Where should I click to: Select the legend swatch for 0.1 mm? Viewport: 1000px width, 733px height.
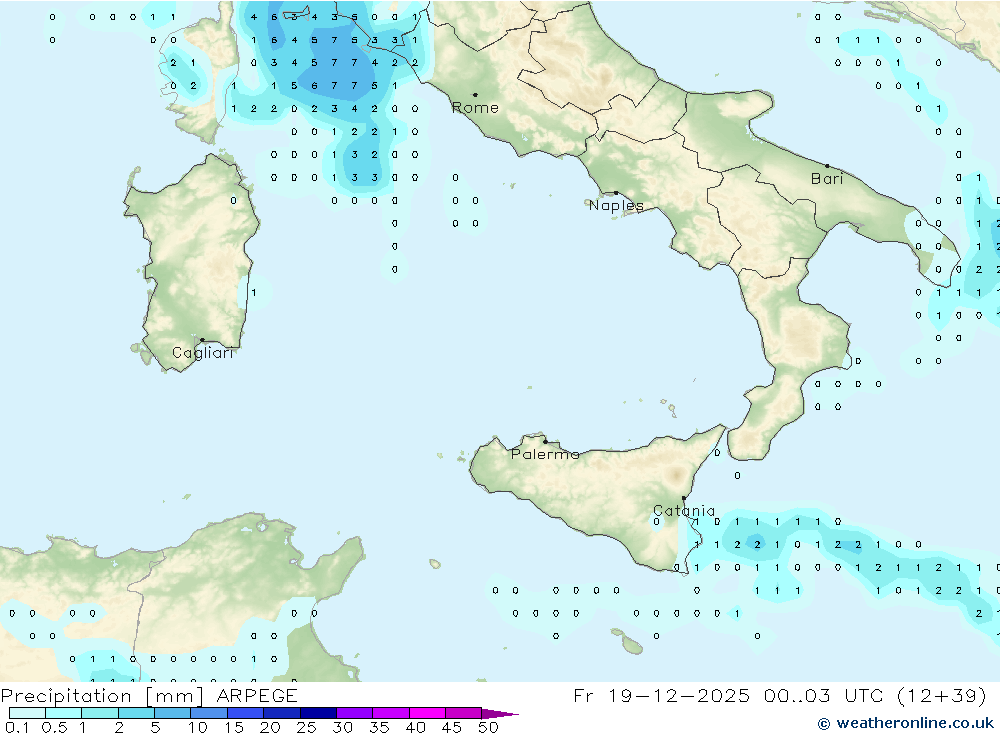click(27, 713)
